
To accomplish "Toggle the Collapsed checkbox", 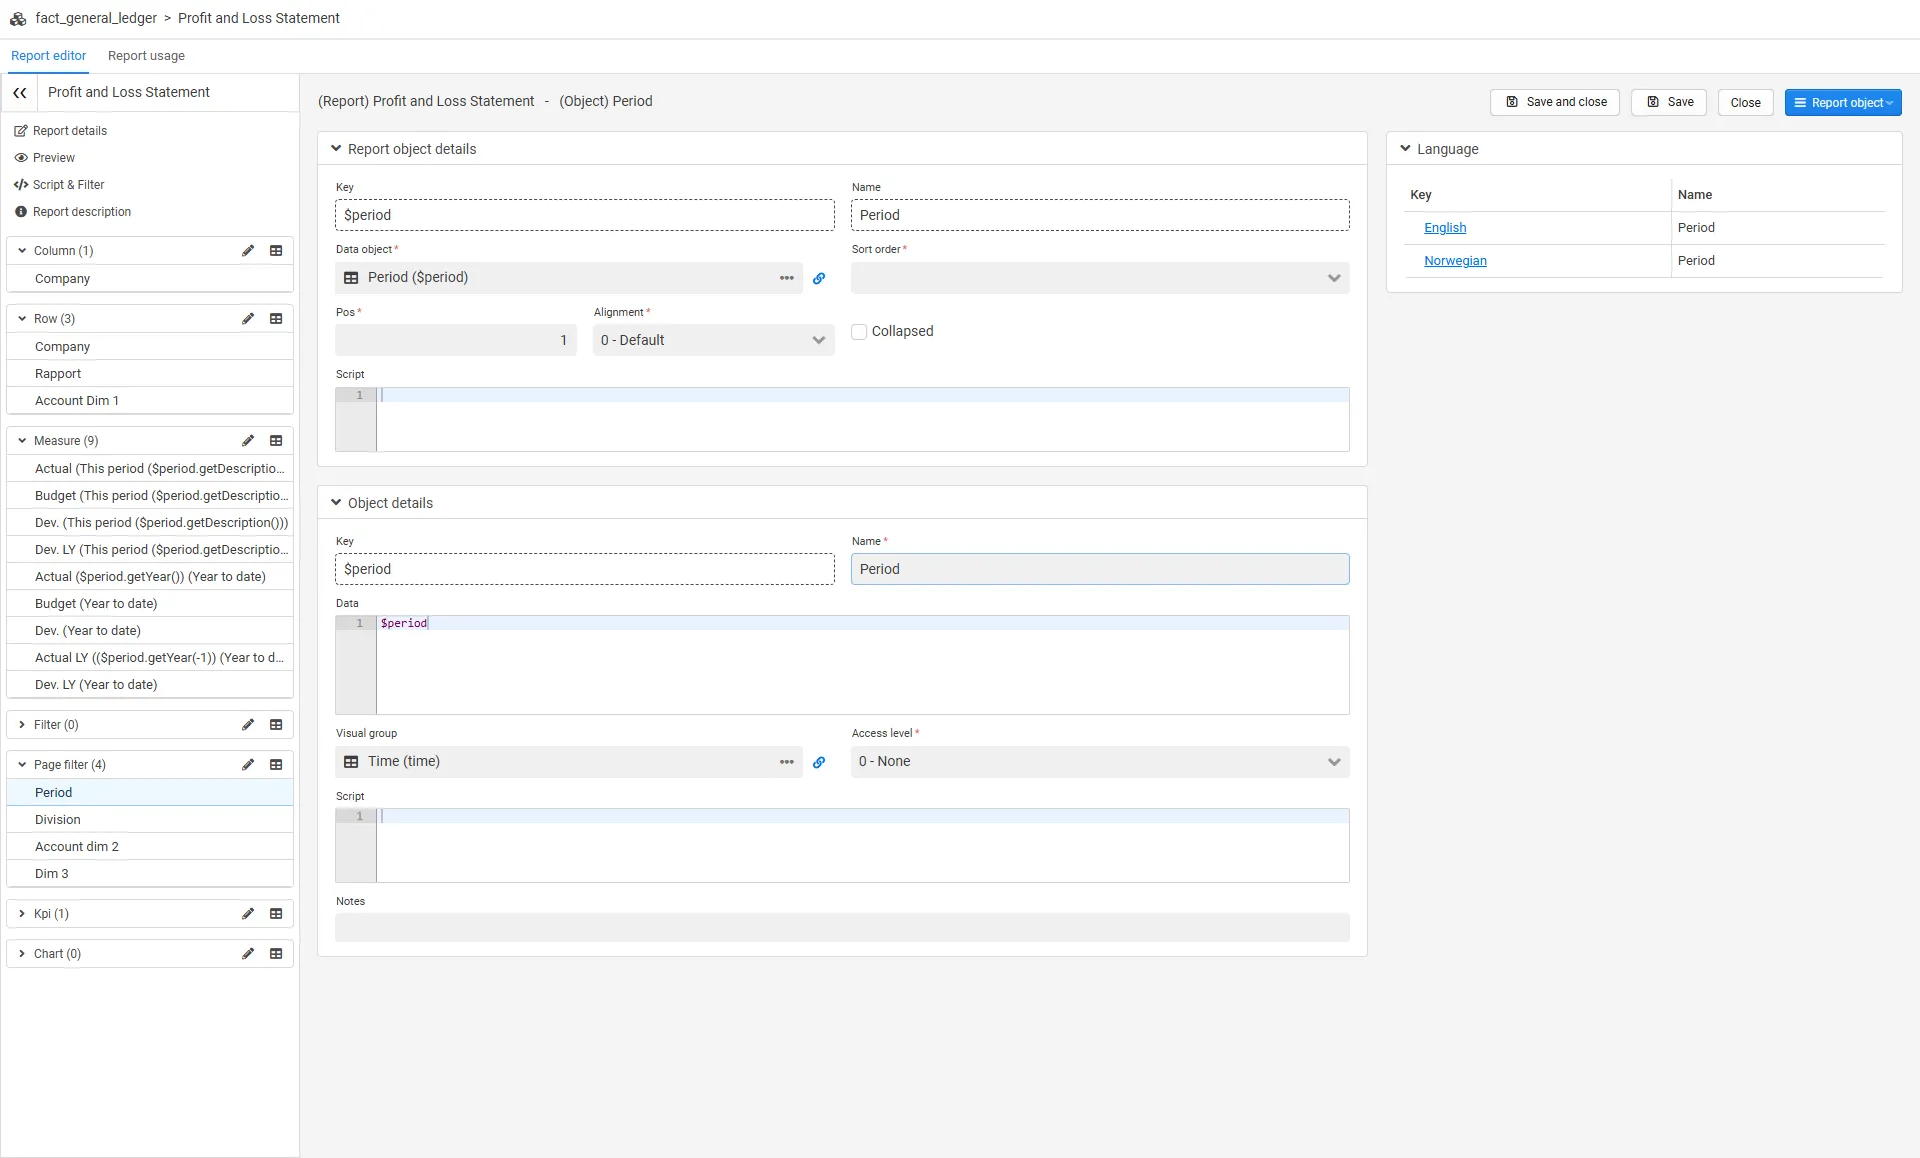I will tap(859, 332).
